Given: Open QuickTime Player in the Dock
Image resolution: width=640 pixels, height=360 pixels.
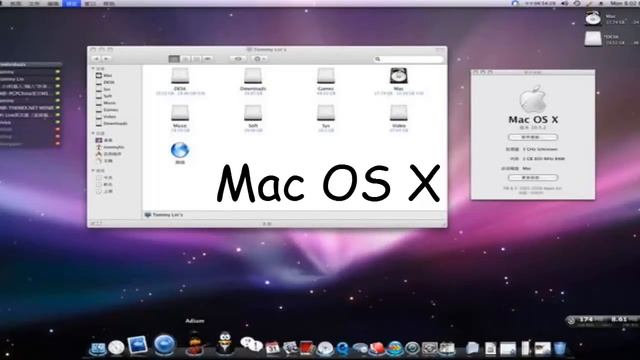Looking at the screenshot, I should 342,348.
